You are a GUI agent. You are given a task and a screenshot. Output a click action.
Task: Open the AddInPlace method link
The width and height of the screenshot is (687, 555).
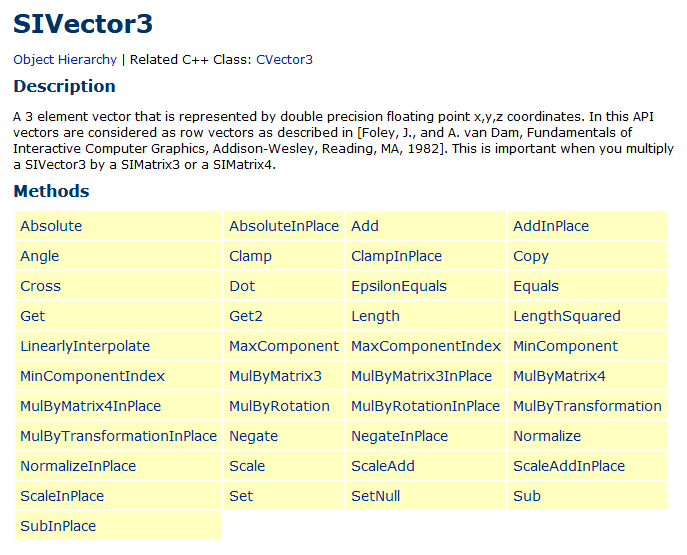551,226
